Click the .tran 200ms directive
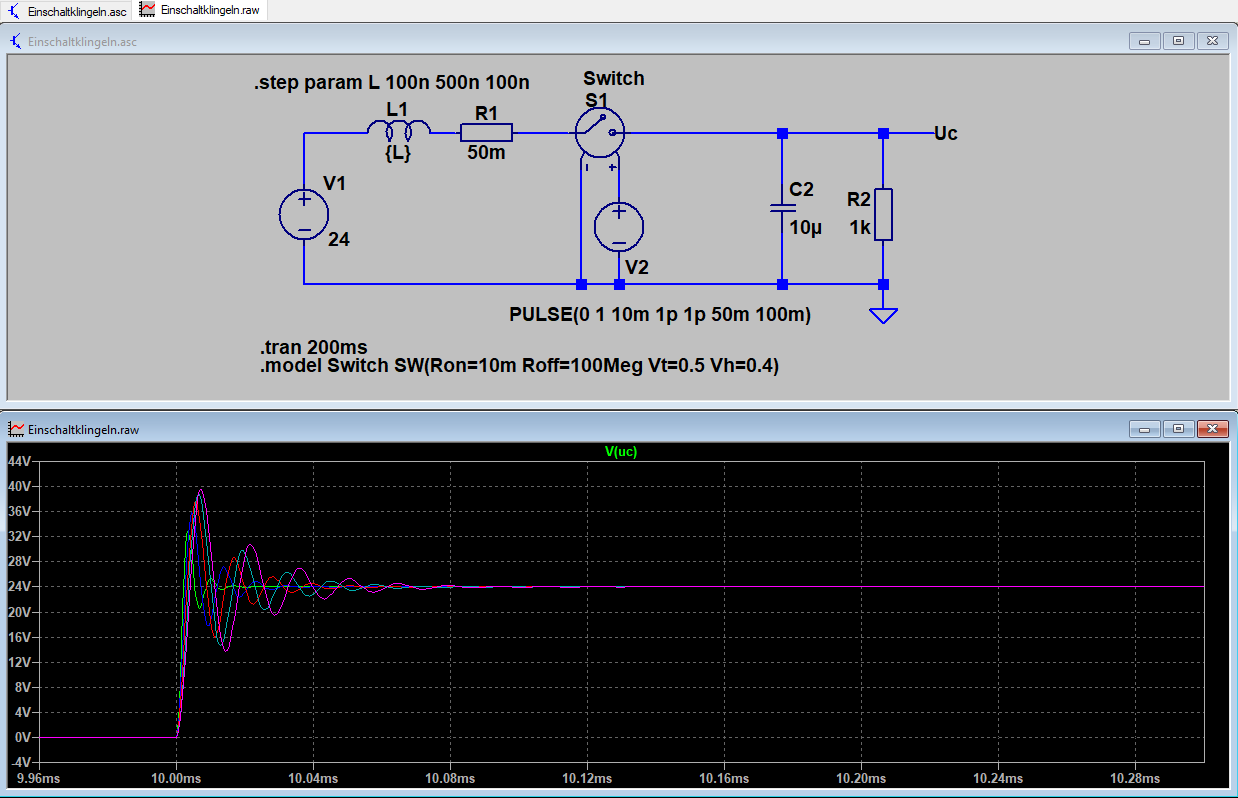Image resolution: width=1238 pixels, height=798 pixels. point(313,348)
